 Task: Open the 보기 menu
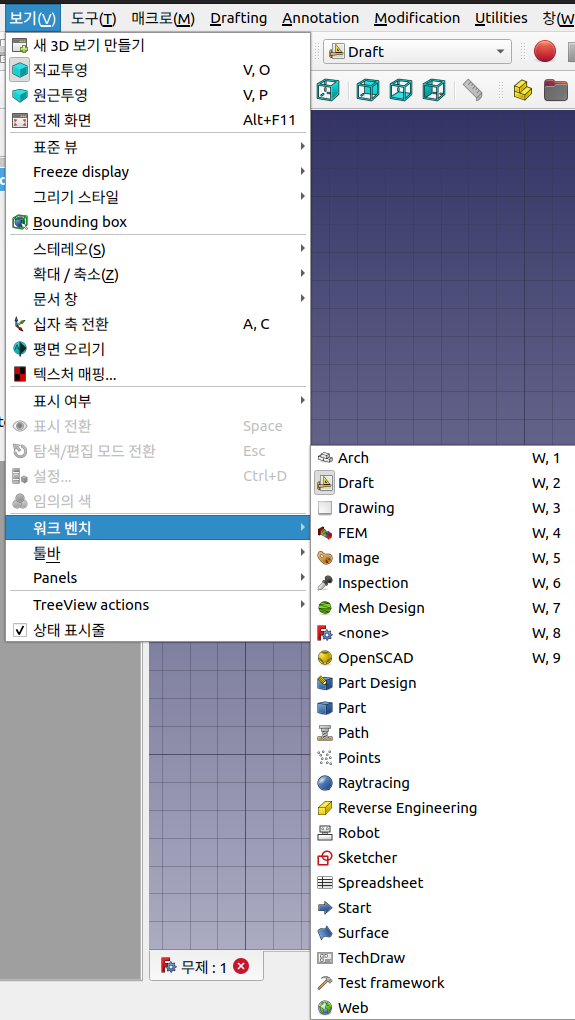point(33,18)
